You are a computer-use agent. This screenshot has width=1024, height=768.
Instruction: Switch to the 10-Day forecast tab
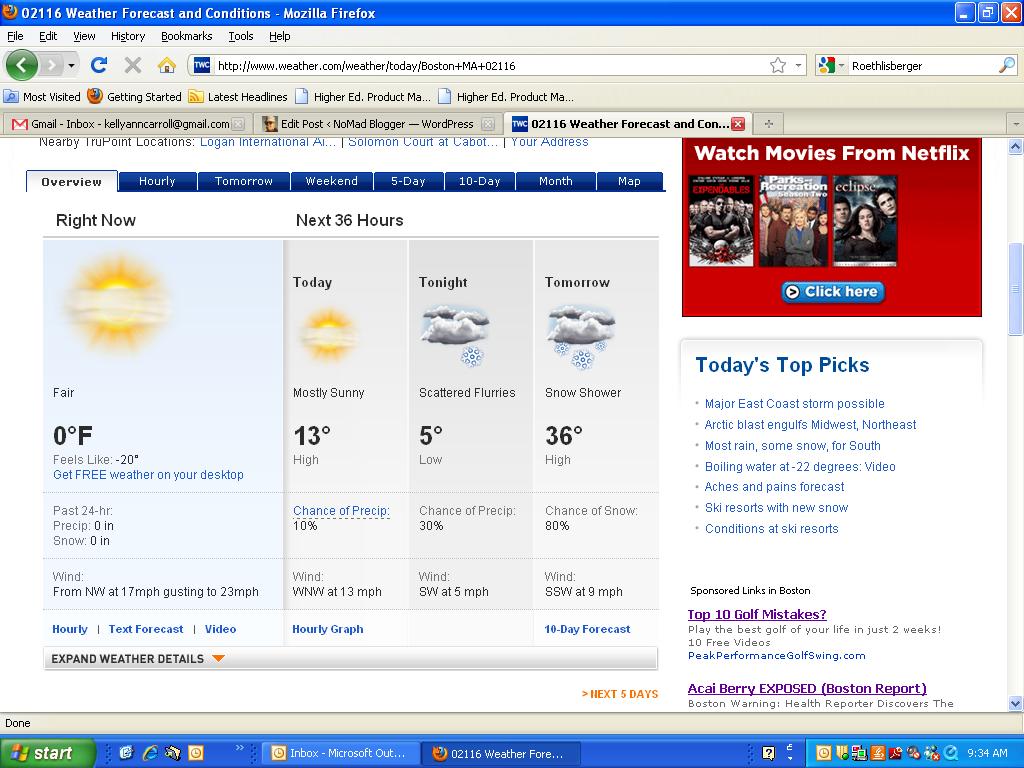479,181
